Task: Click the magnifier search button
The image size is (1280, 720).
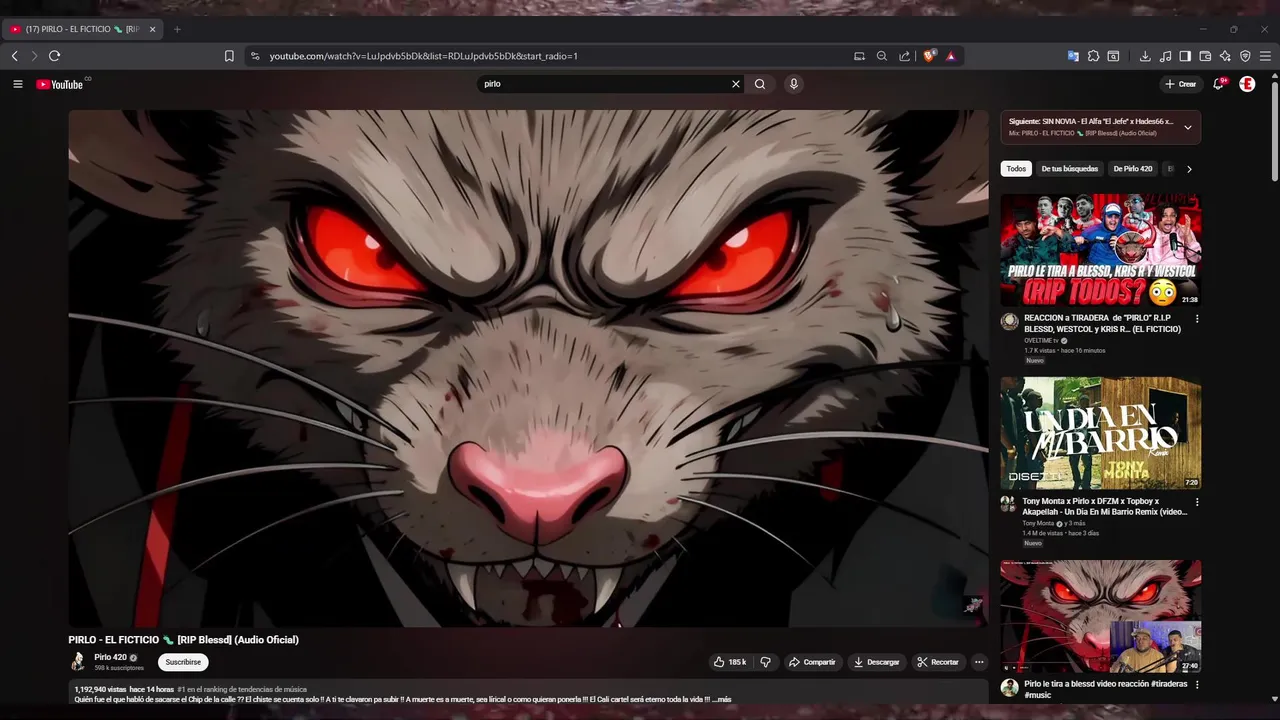Action: 760,84
